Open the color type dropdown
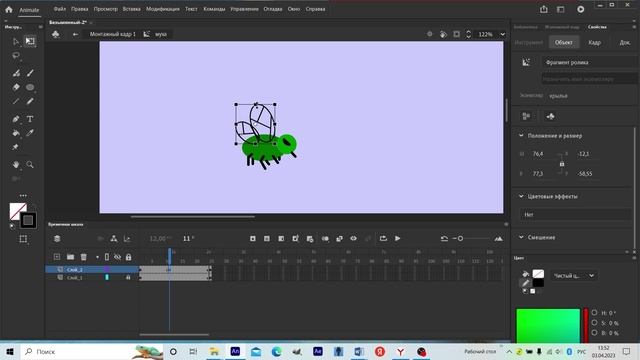The width and height of the screenshot is (640, 360). [574, 276]
